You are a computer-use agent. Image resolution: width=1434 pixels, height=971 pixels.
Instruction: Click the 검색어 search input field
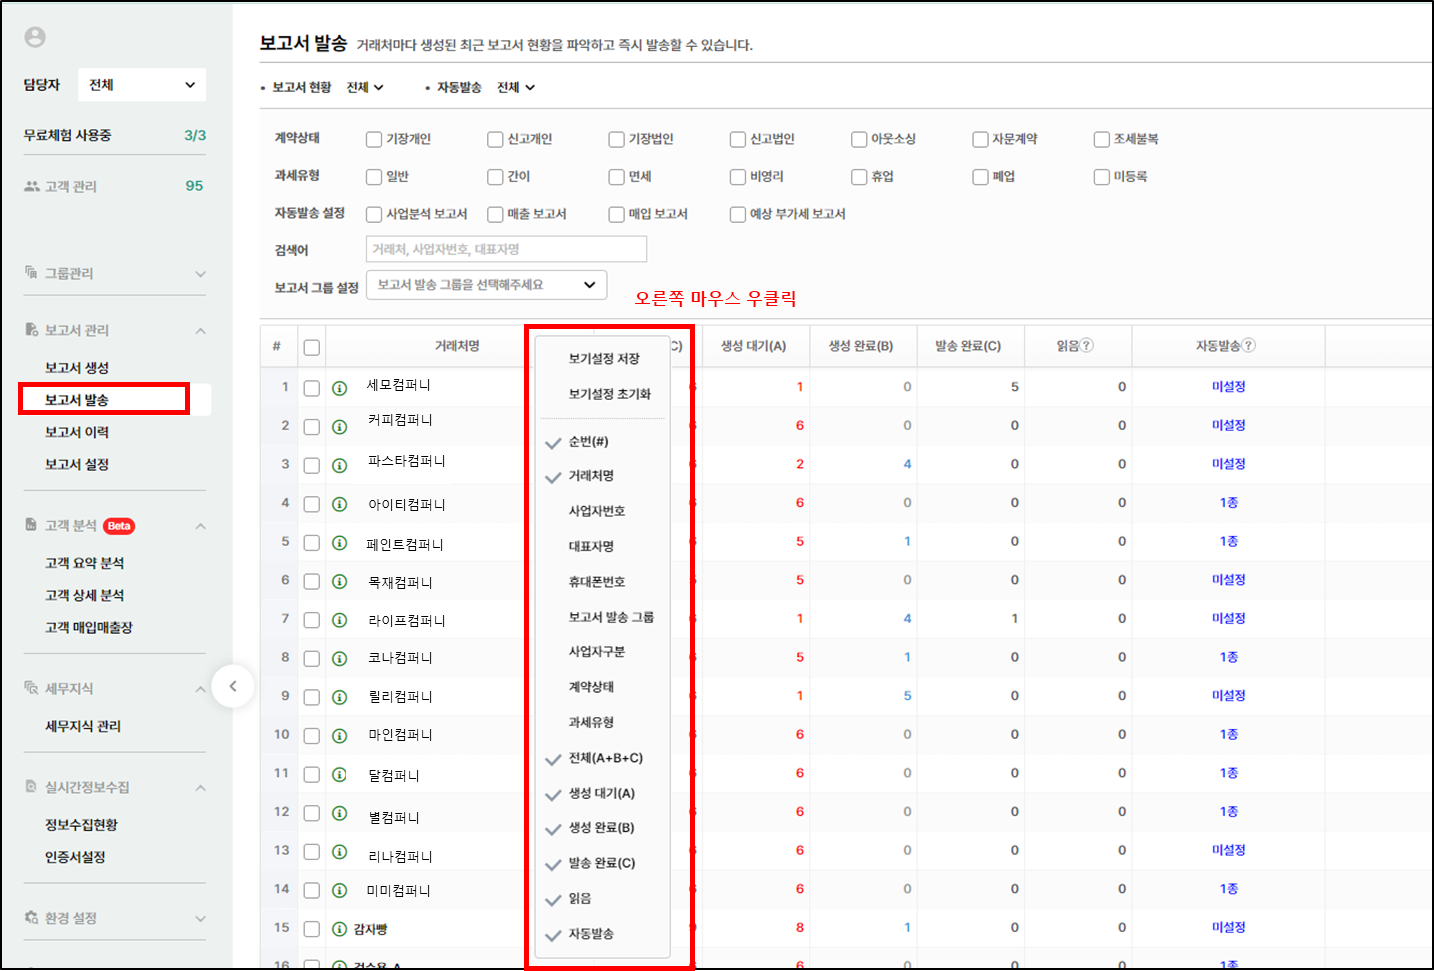506,249
